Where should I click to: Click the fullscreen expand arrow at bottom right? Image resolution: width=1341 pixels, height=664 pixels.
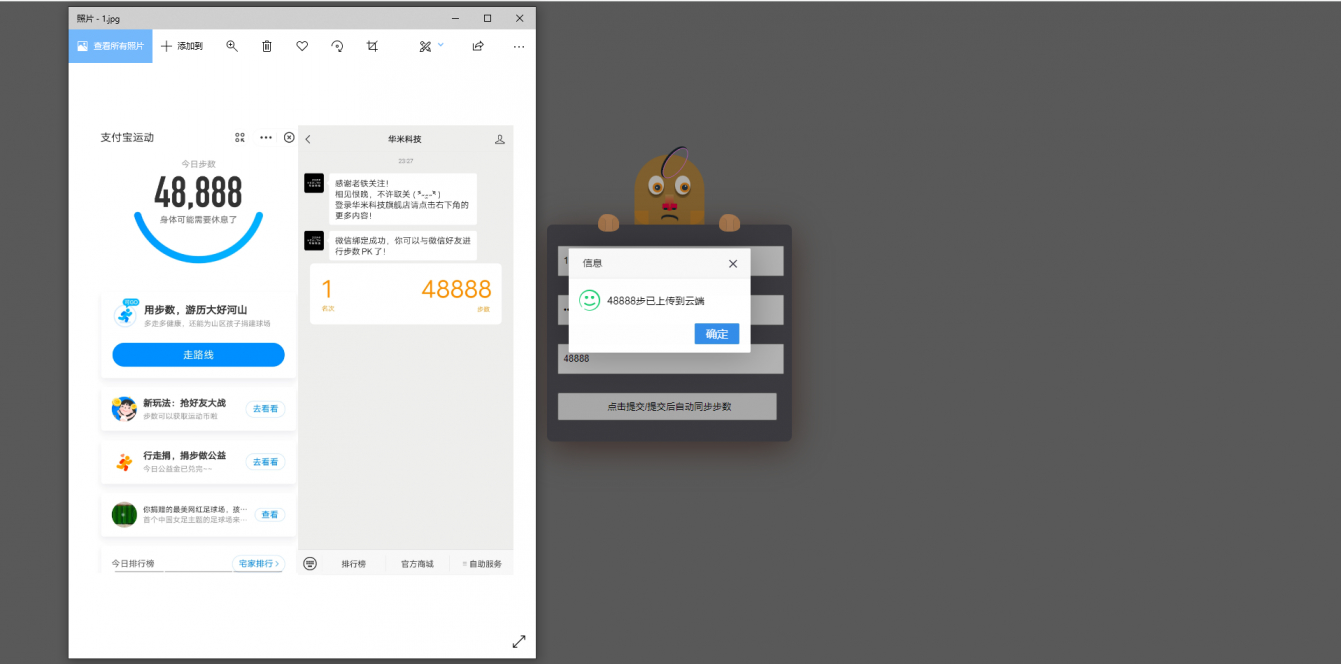518,642
